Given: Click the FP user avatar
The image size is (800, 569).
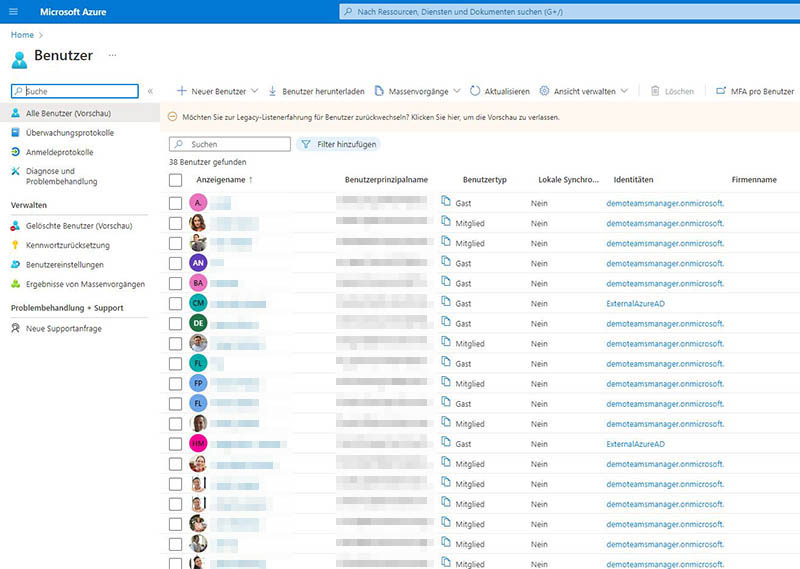Looking at the screenshot, I should tap(198, 383).
